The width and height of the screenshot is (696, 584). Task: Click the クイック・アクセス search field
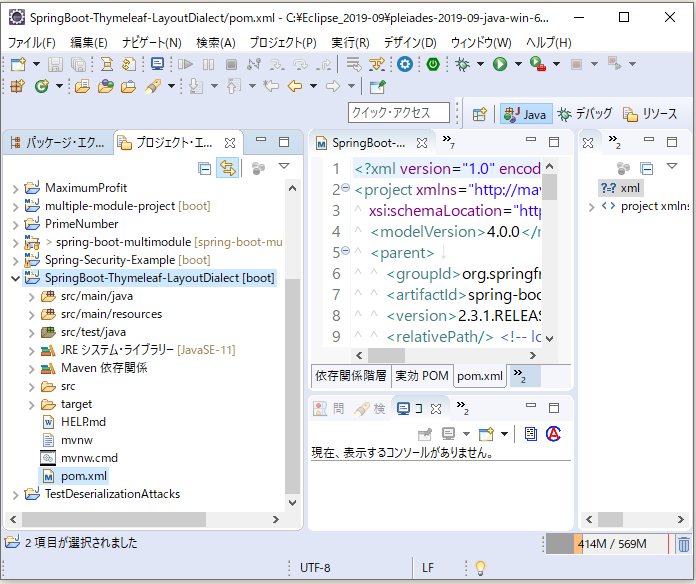pos(399,113)
